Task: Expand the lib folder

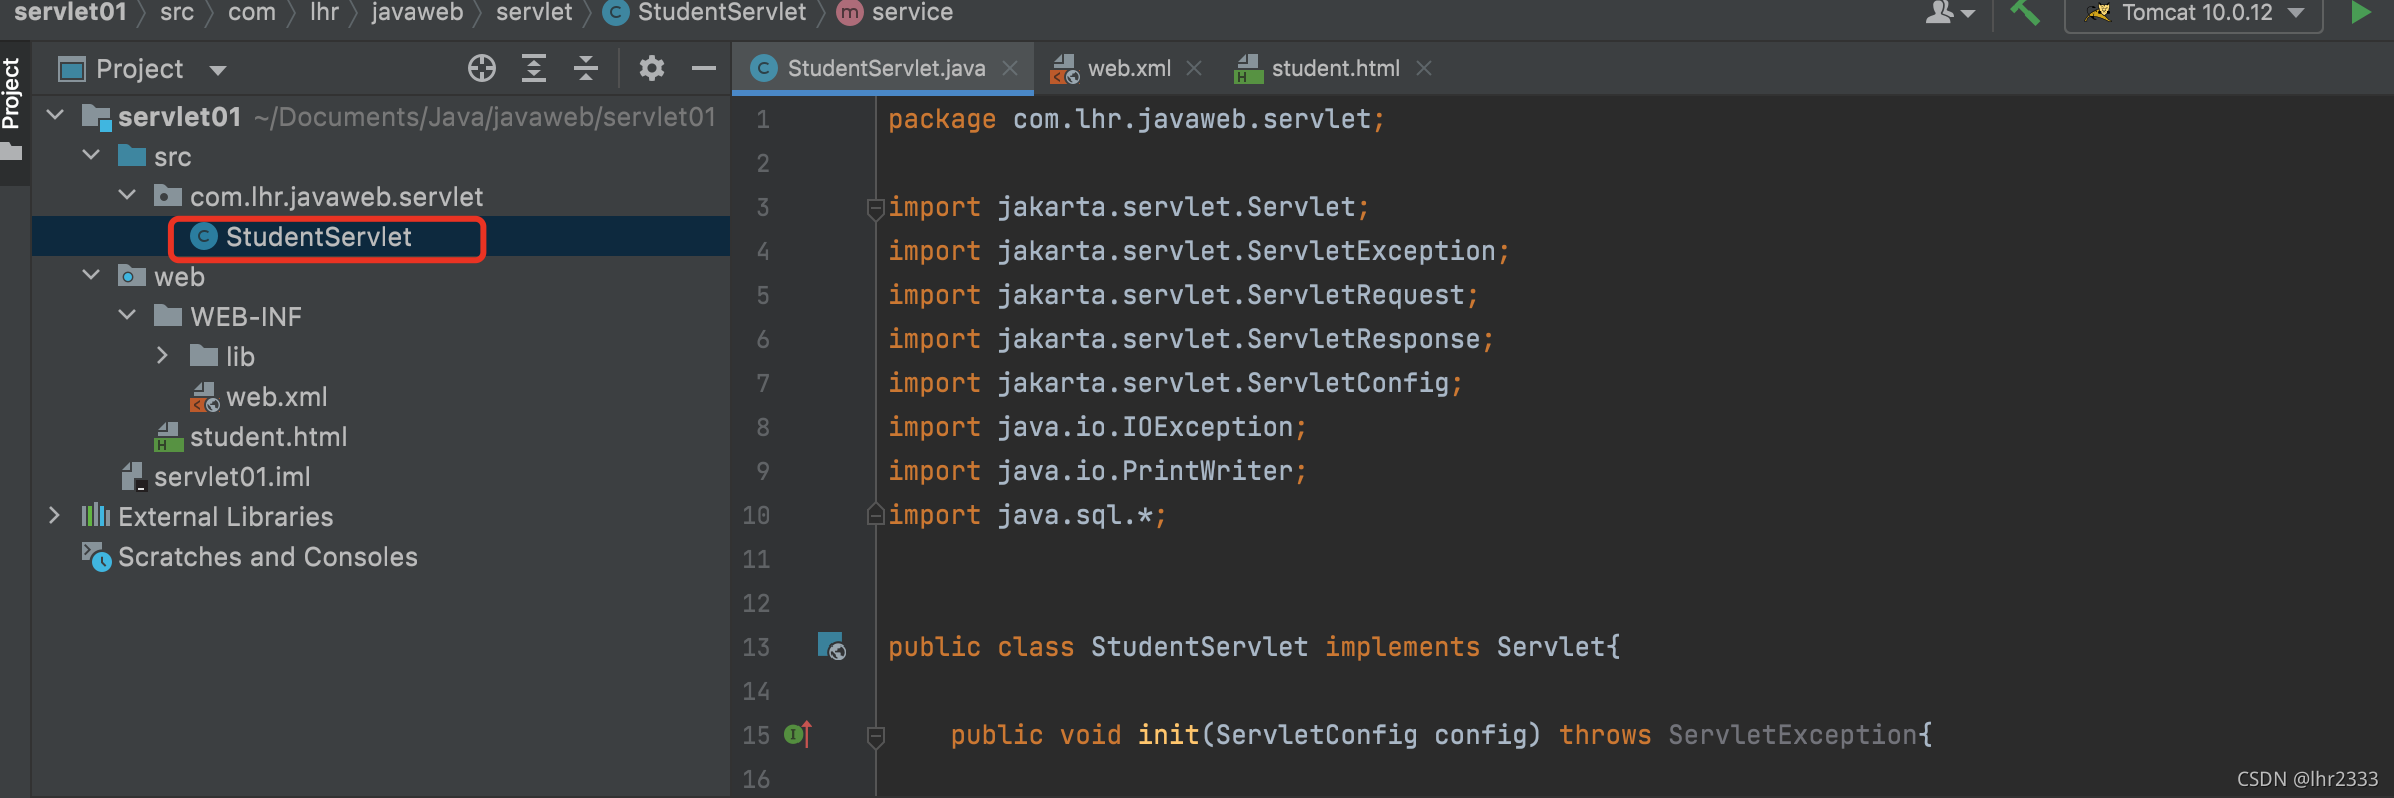Action: pos(163,356)
